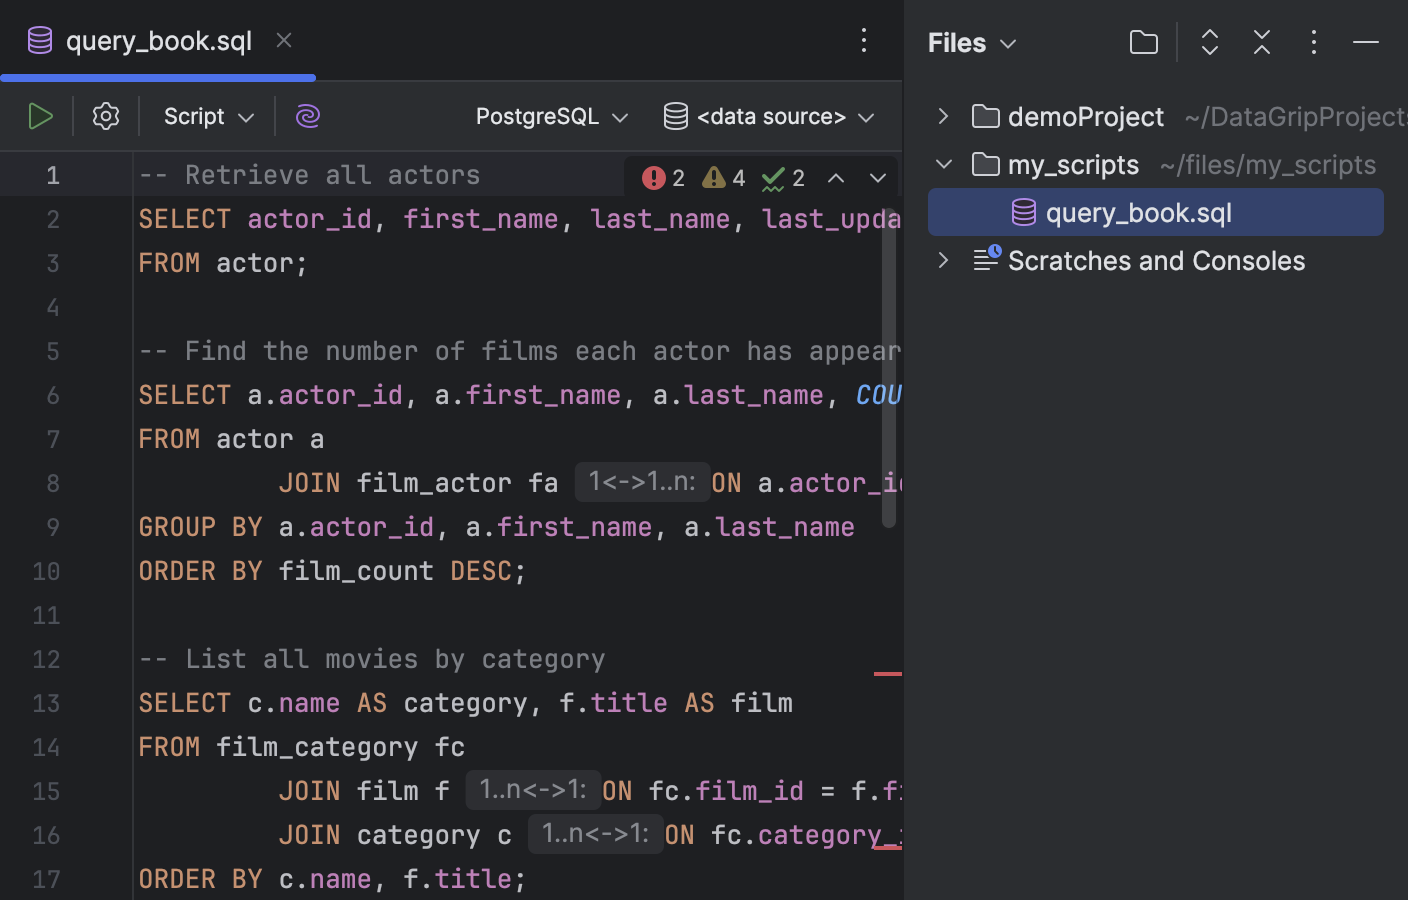The image size is (1408, 900).
Task: Collapse all nodes in the Files panel
Action: (x=1261, y=42)
